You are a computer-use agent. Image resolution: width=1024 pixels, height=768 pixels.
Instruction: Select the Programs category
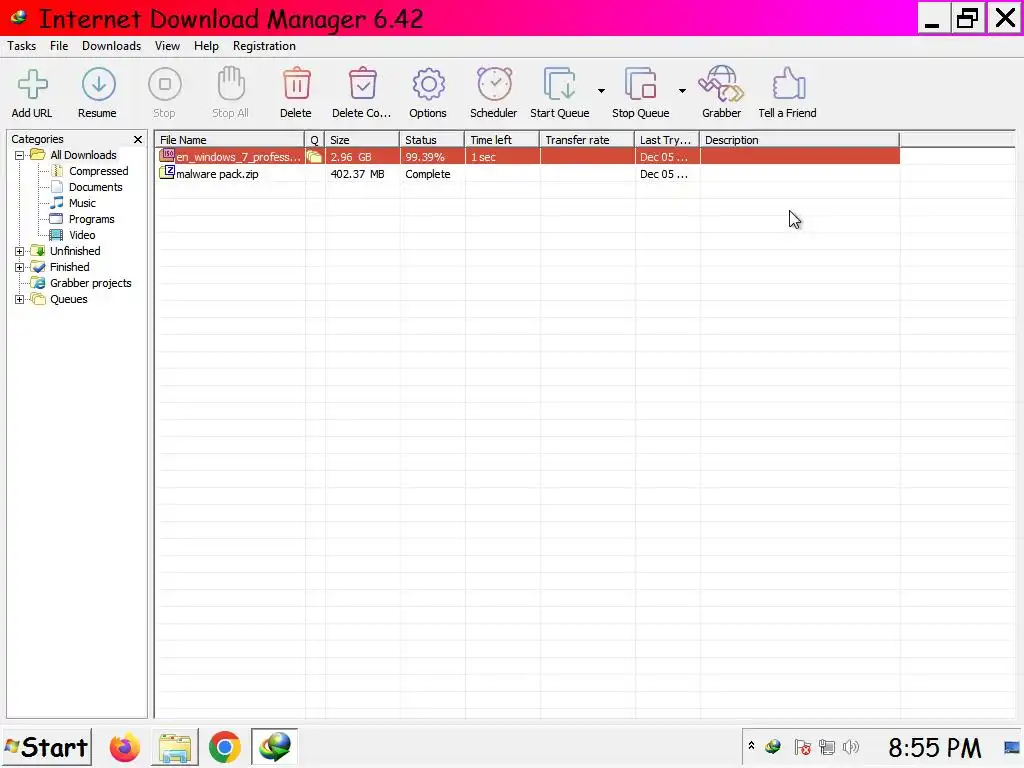click(91, 219)
